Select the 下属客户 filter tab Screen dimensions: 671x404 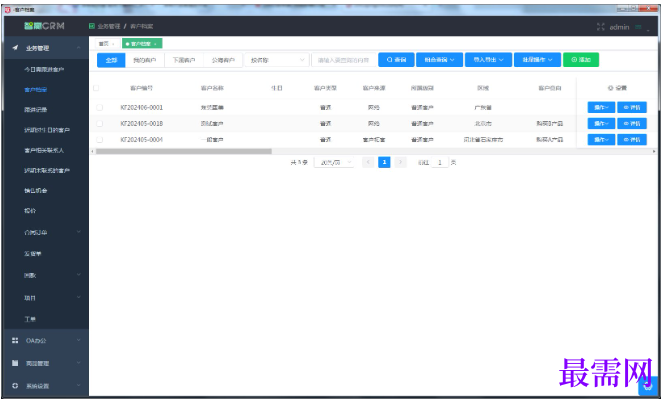[184, 60]
